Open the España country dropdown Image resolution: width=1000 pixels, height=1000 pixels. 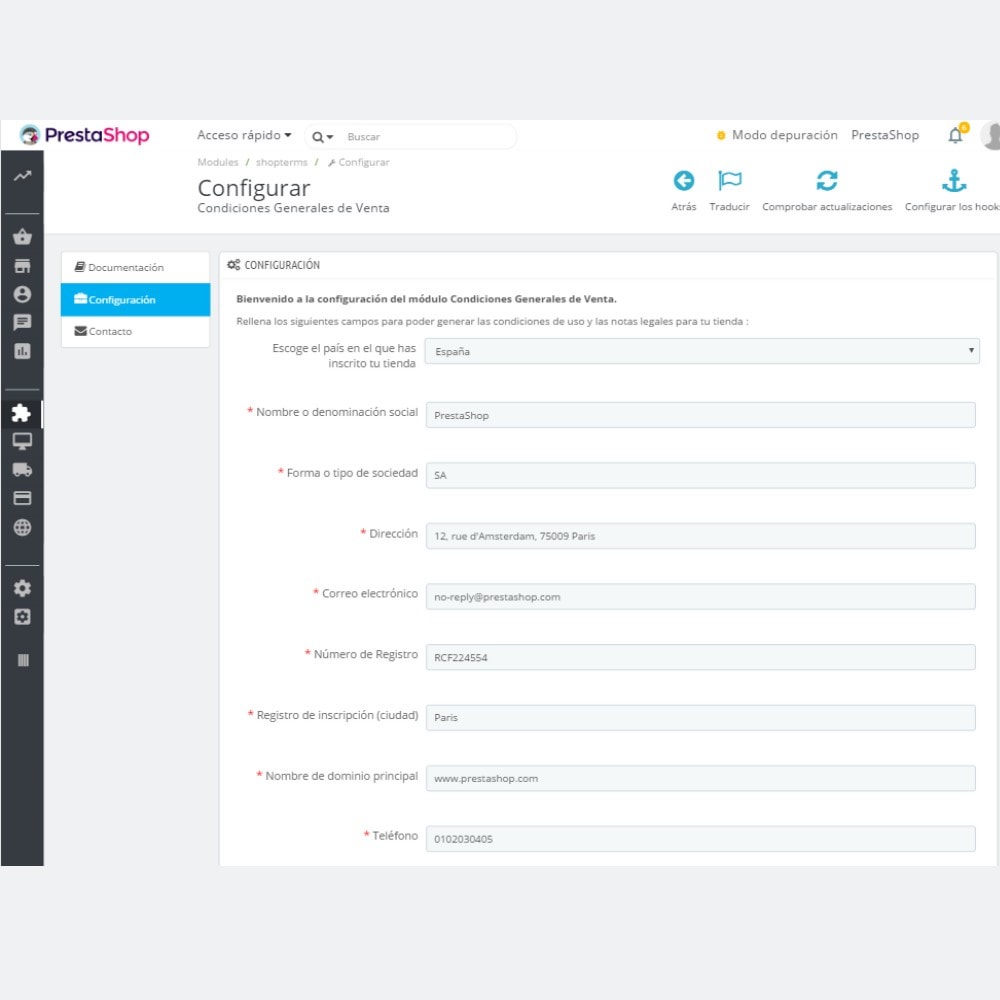pos(702,351)
